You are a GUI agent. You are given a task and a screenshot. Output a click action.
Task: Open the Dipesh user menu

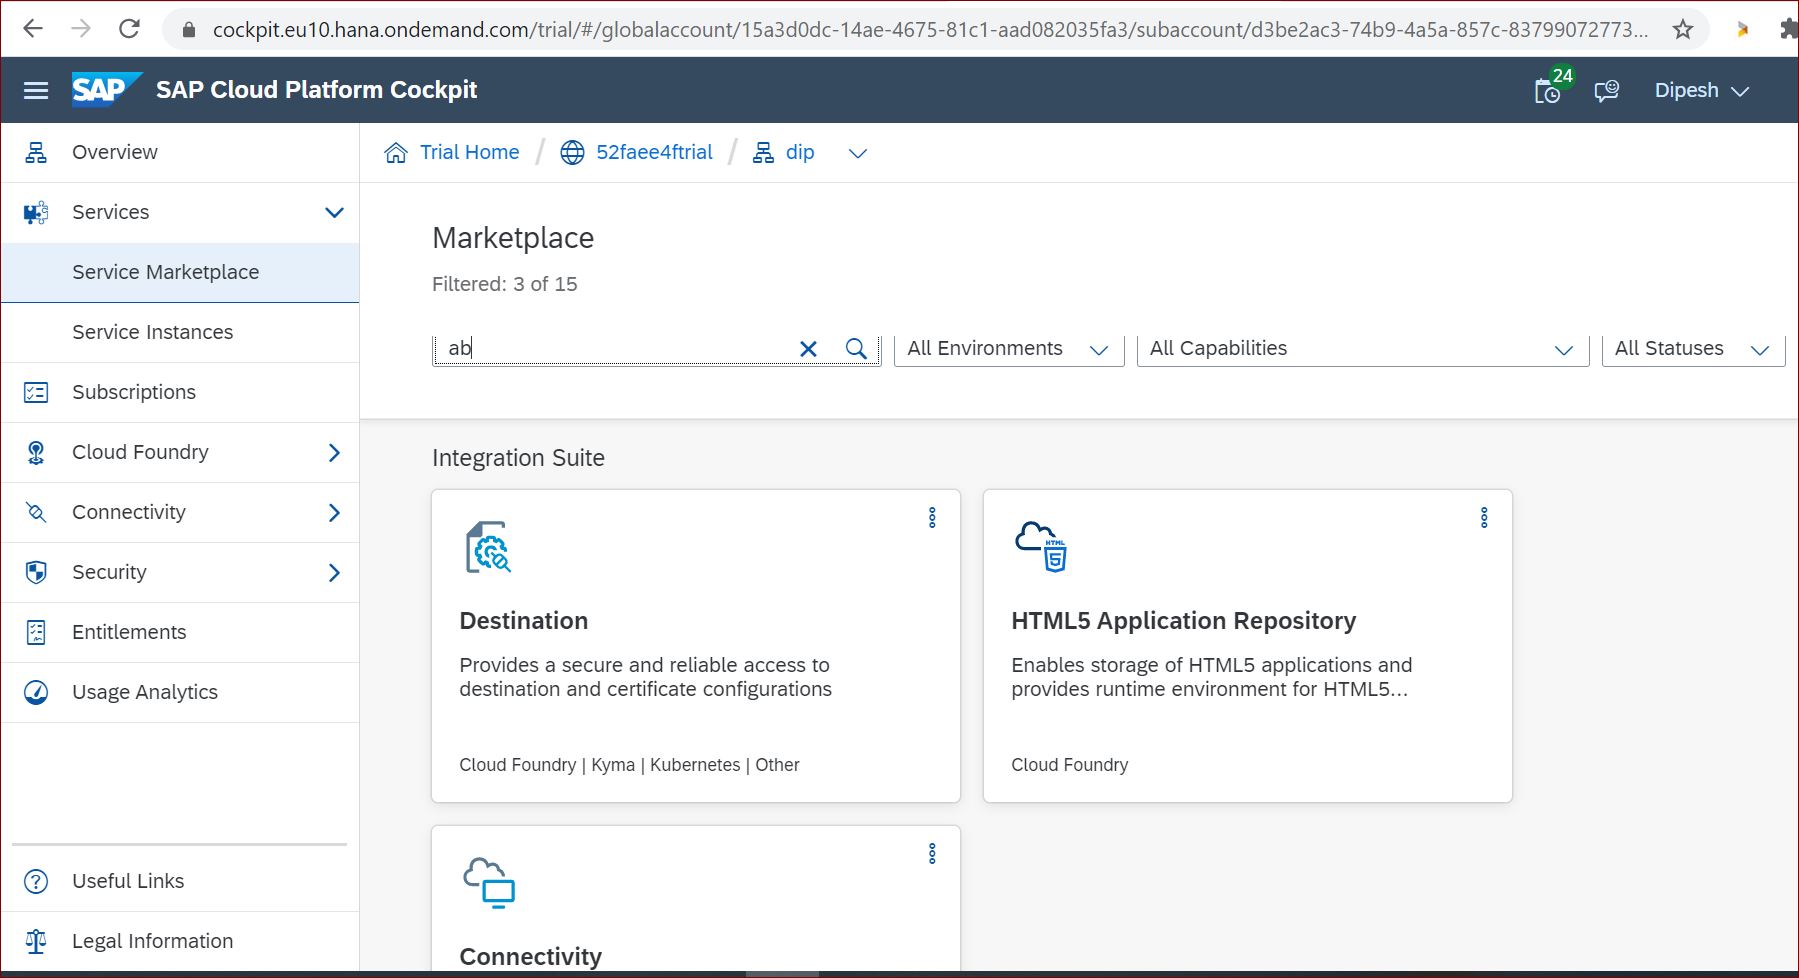tap(1700, 89)
